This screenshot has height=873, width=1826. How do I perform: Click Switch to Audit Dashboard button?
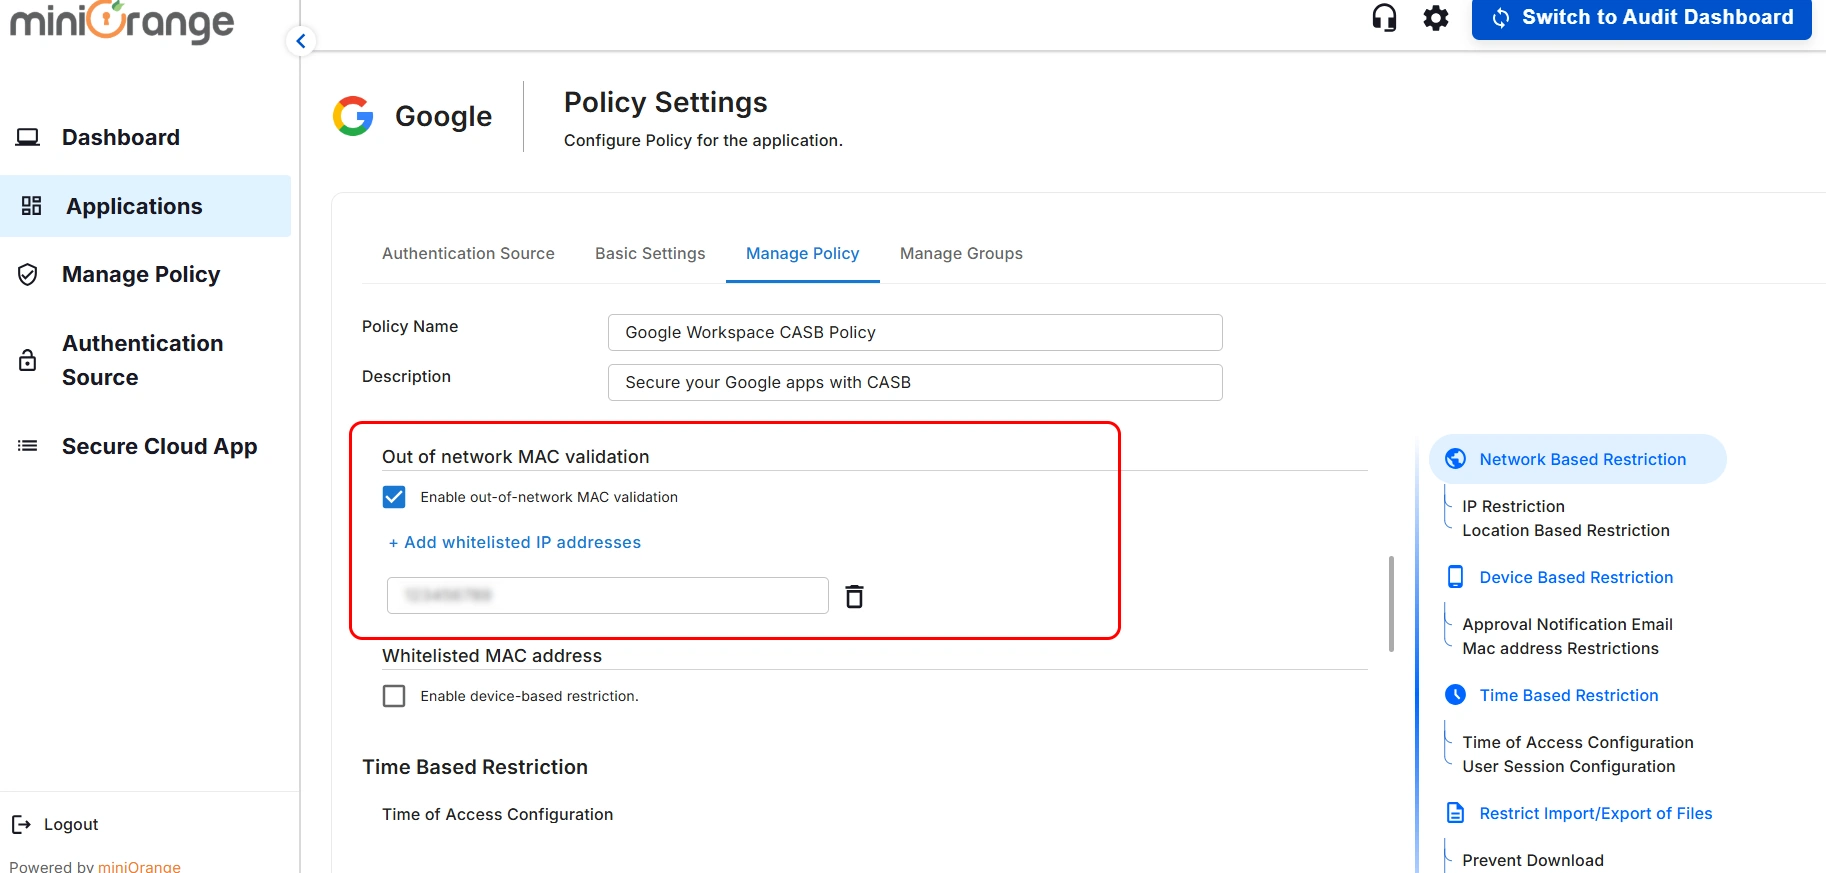coord(1642,18)
